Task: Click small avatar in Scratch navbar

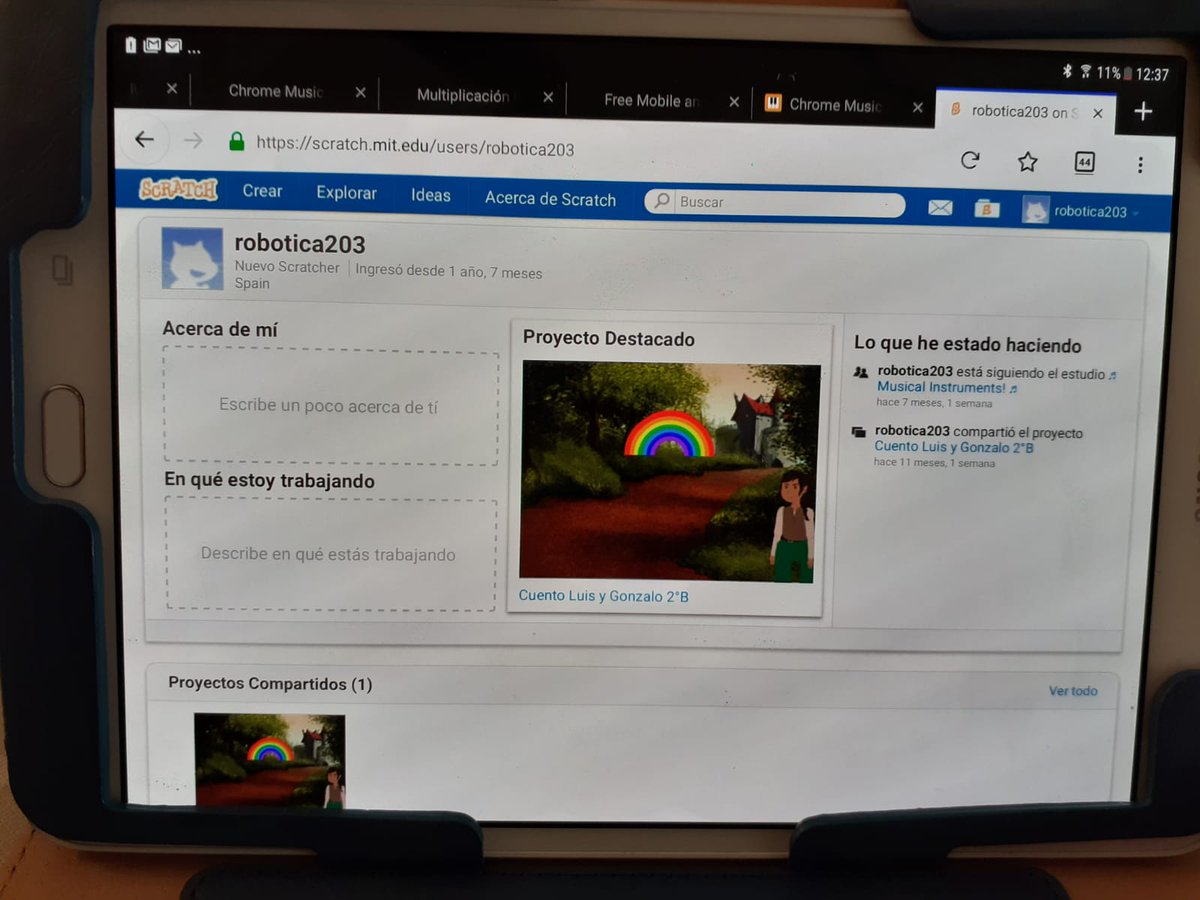Action: pyautogui.click(x=1035, y=210)
